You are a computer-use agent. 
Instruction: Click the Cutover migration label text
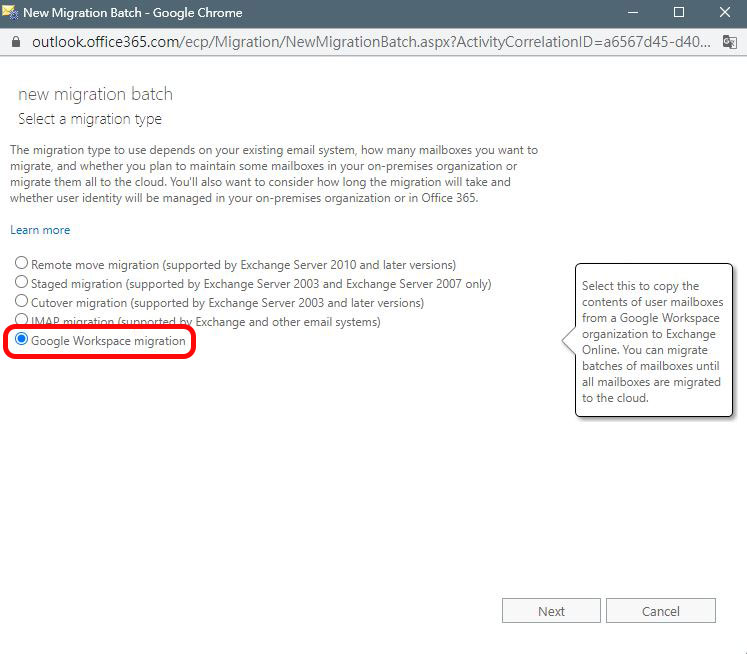tap(227, 303)
